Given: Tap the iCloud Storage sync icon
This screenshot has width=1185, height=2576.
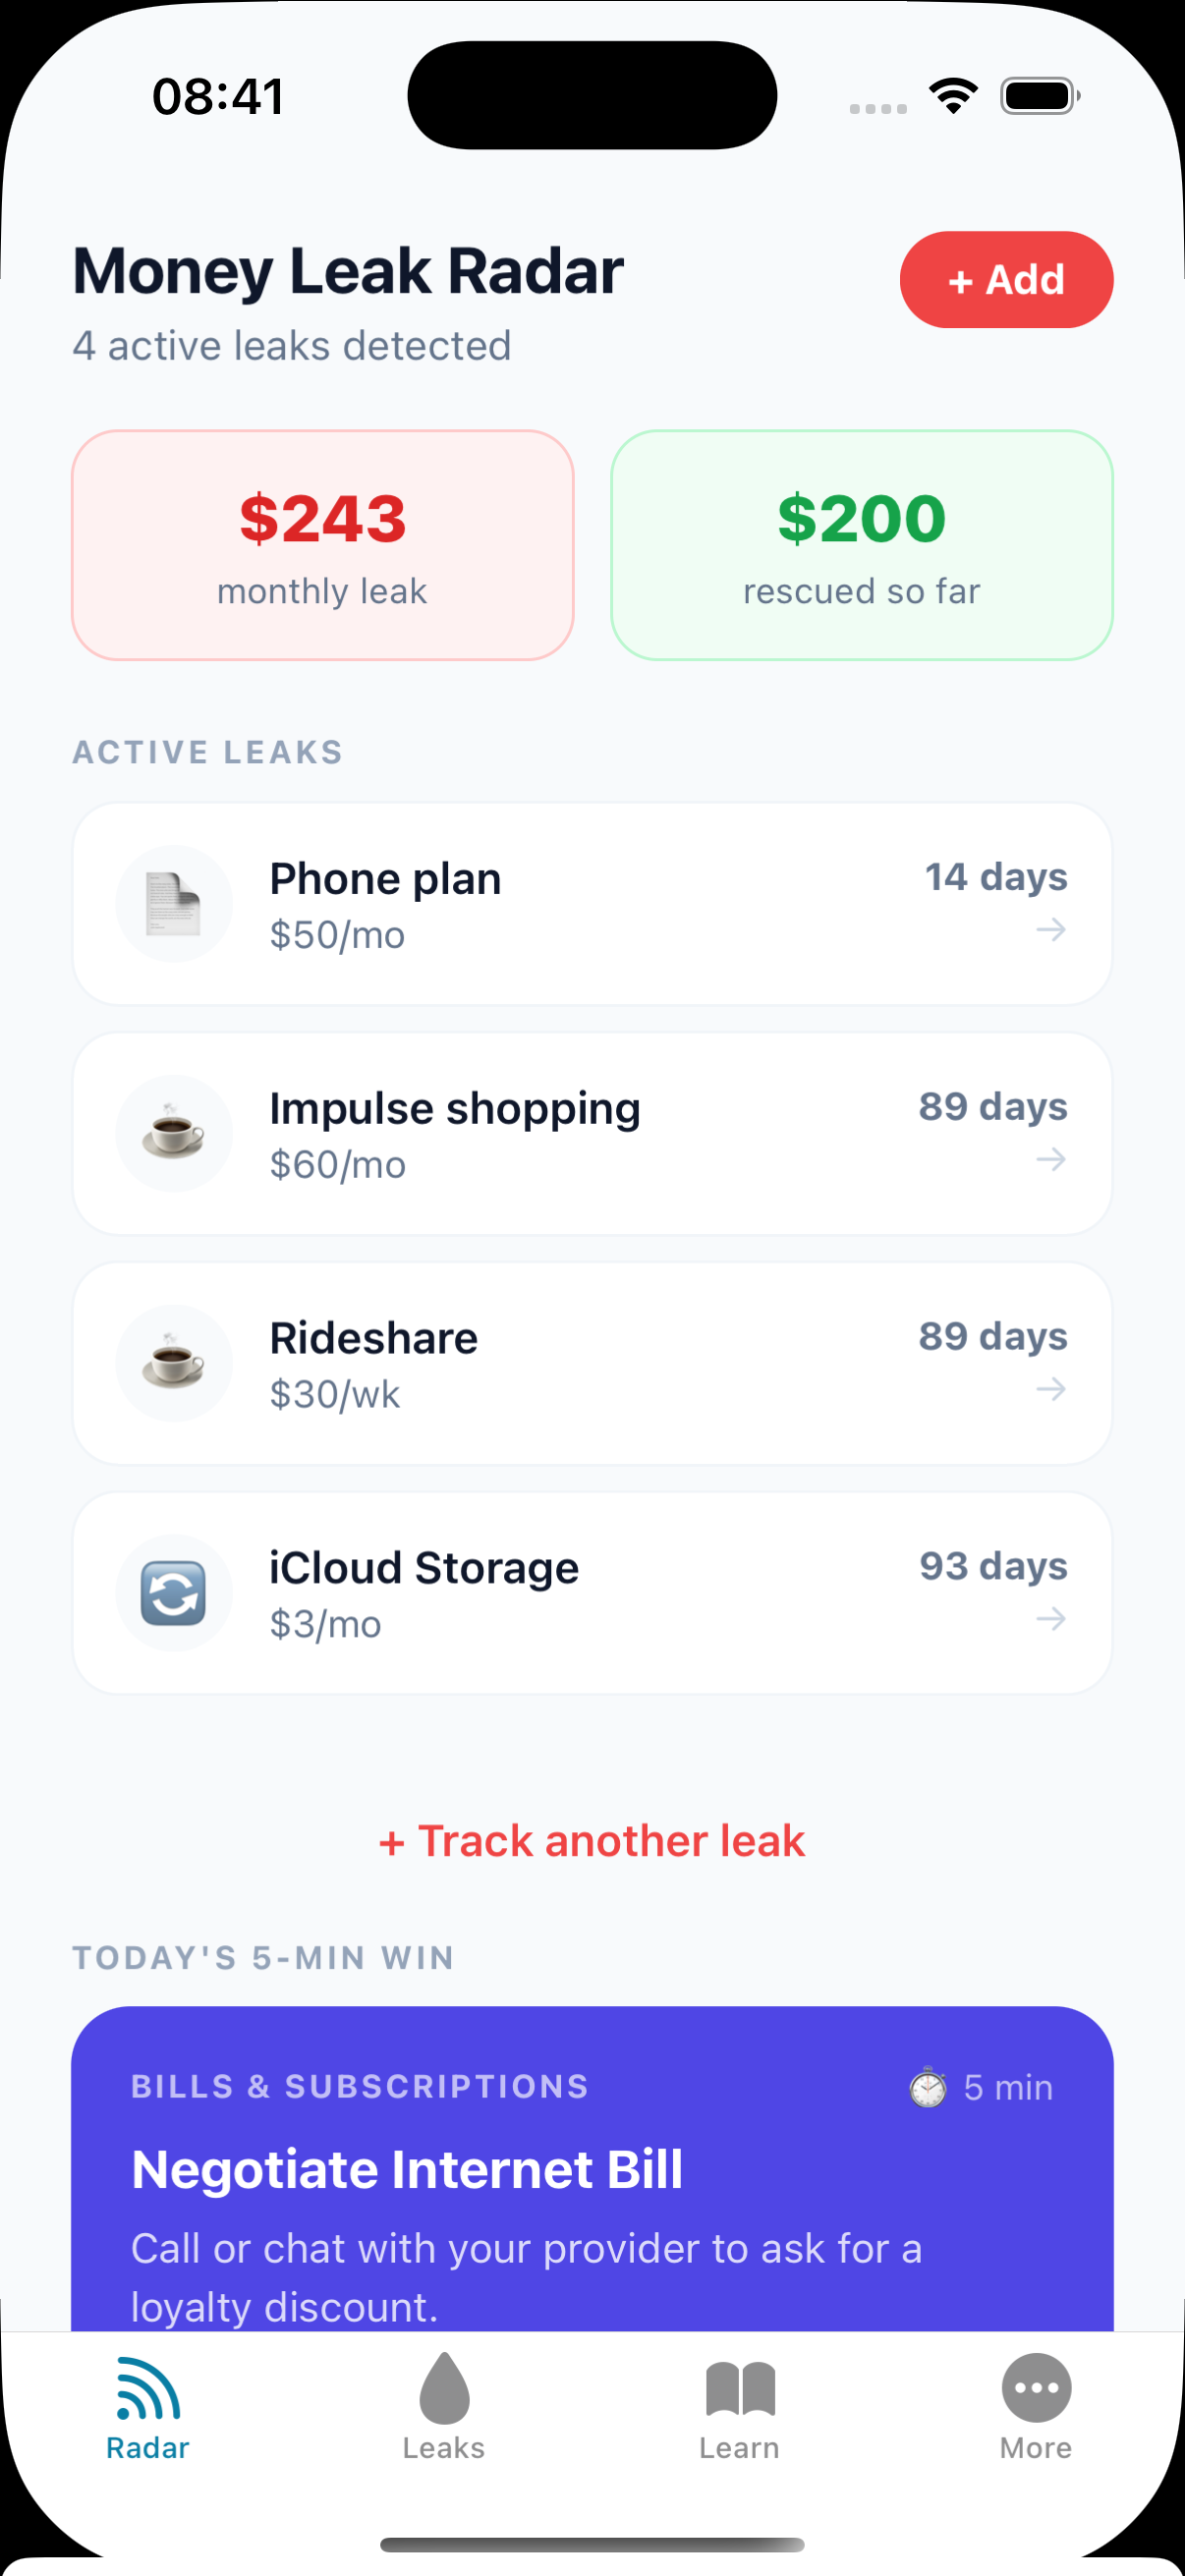Looking at the screenshot, I should [174, 1593].
